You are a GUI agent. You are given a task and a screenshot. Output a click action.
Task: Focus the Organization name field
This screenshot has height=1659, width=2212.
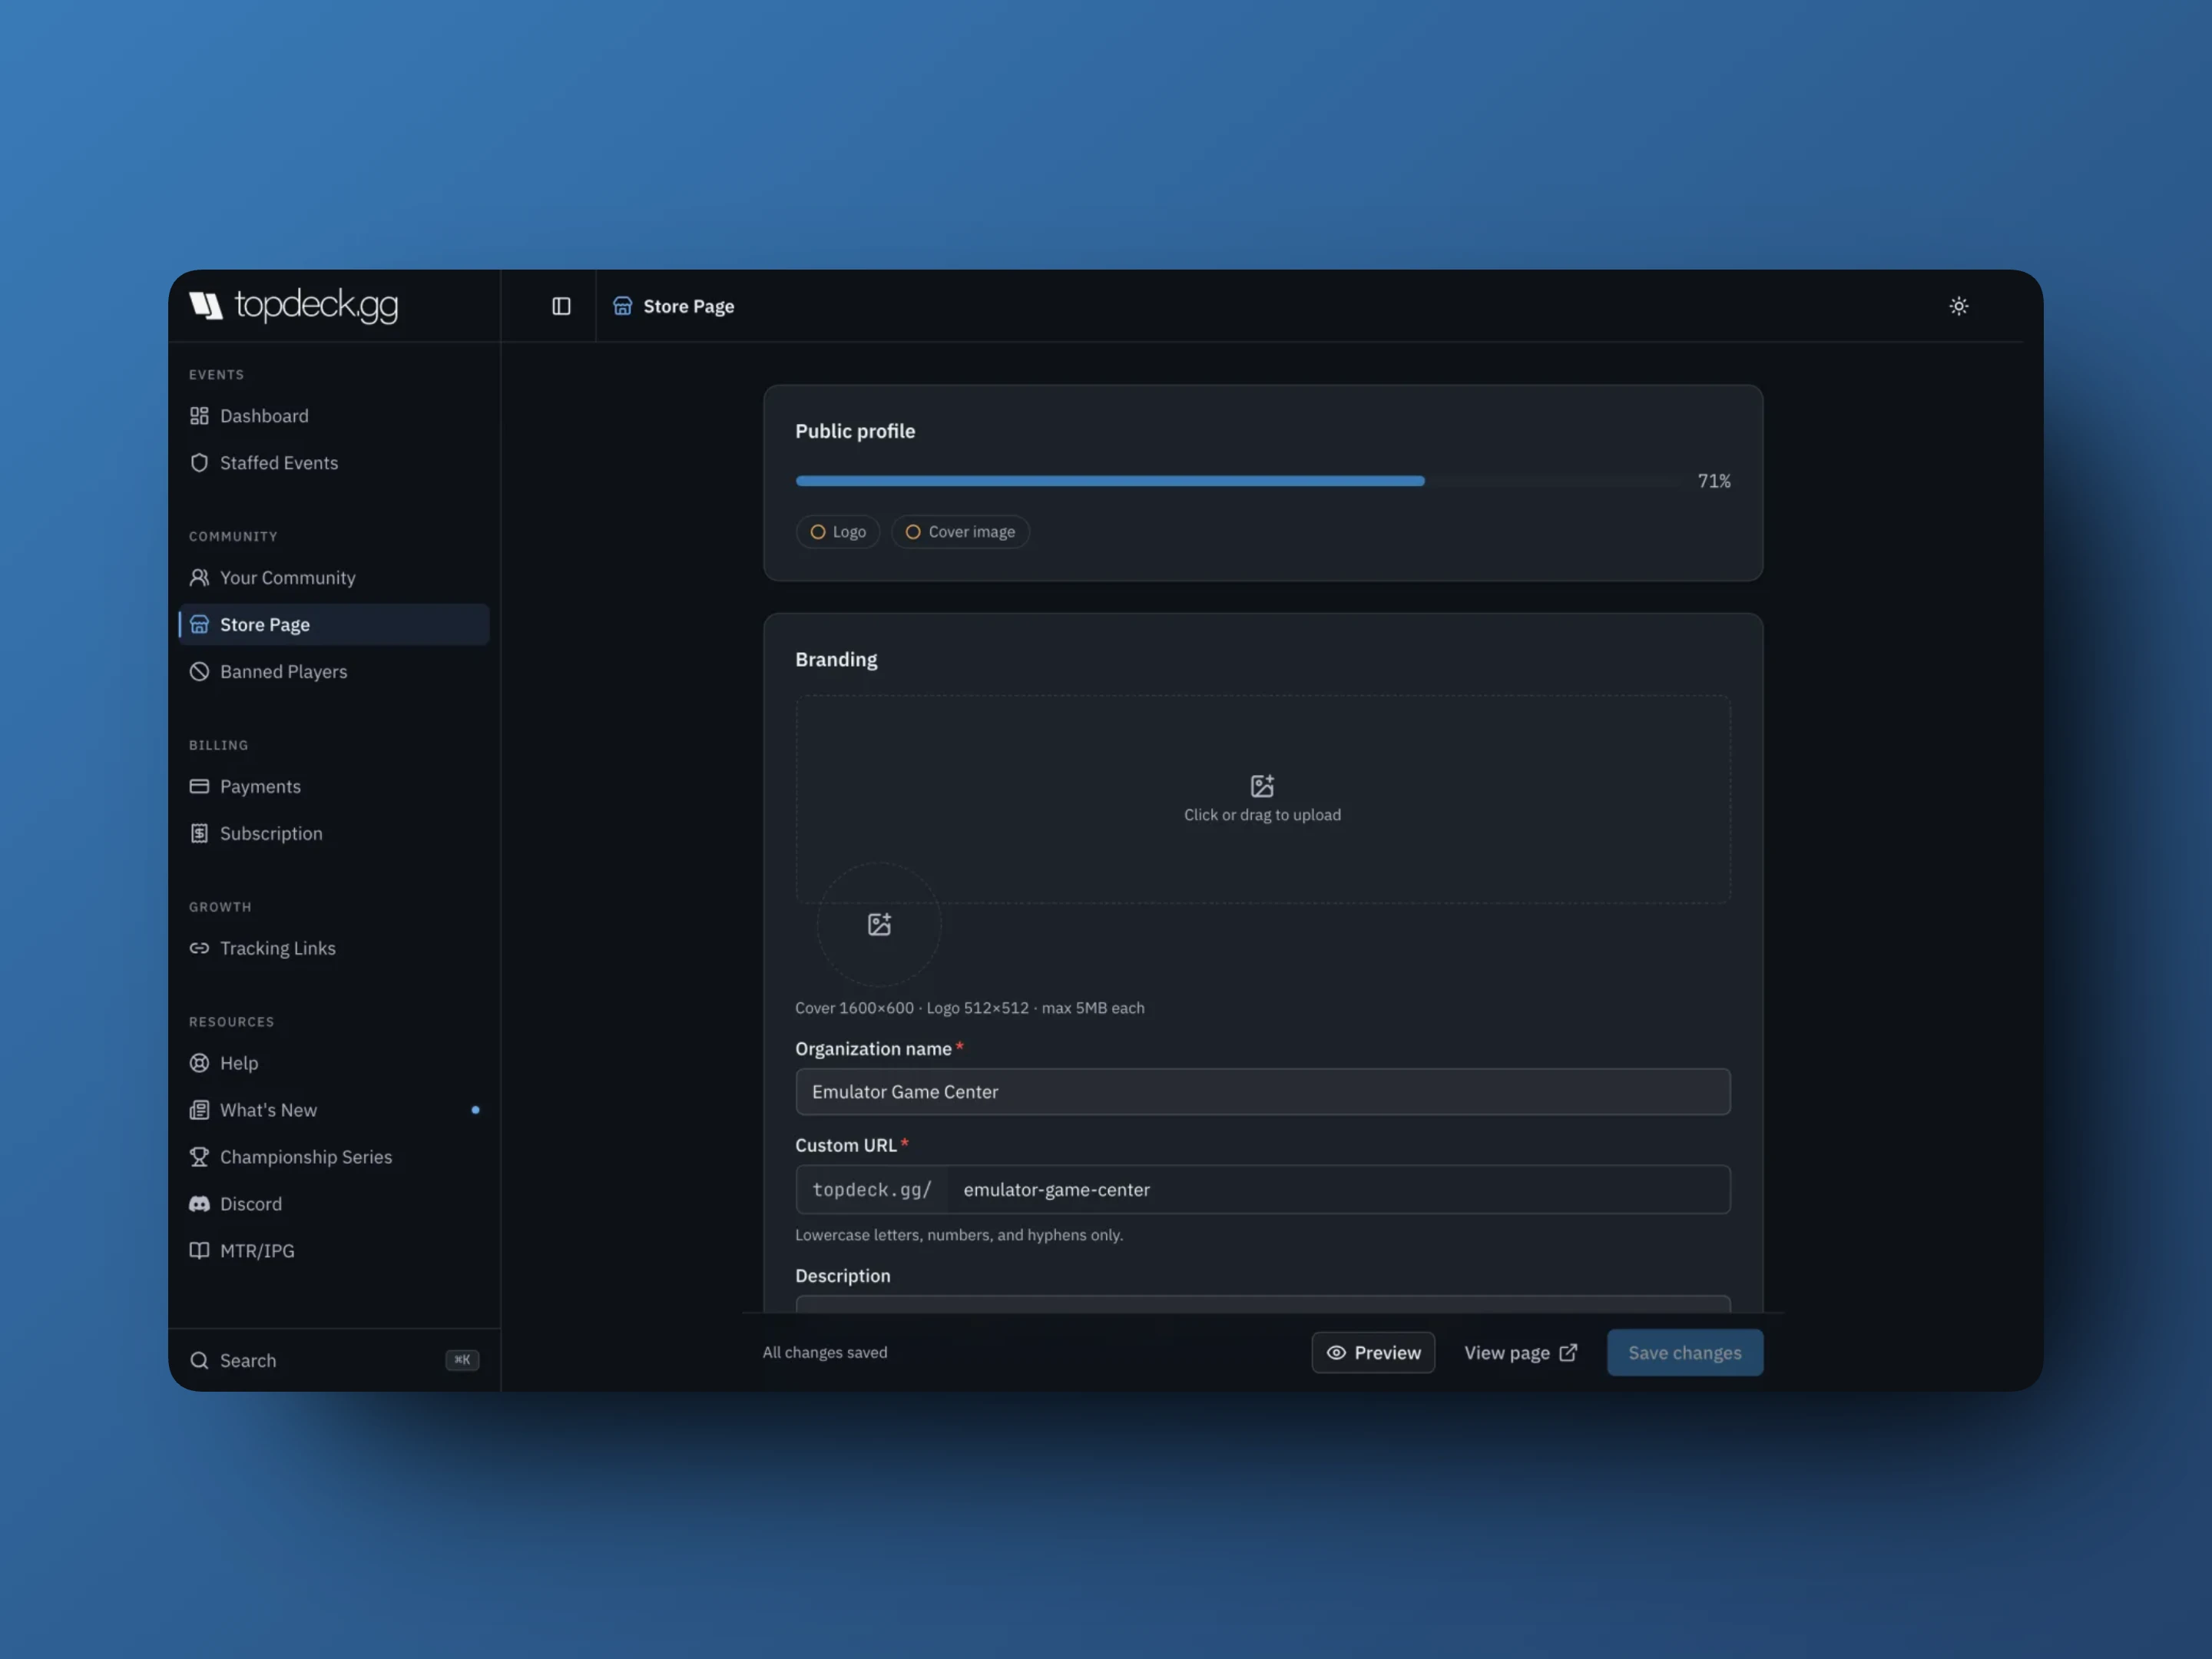[1263, 1092]
